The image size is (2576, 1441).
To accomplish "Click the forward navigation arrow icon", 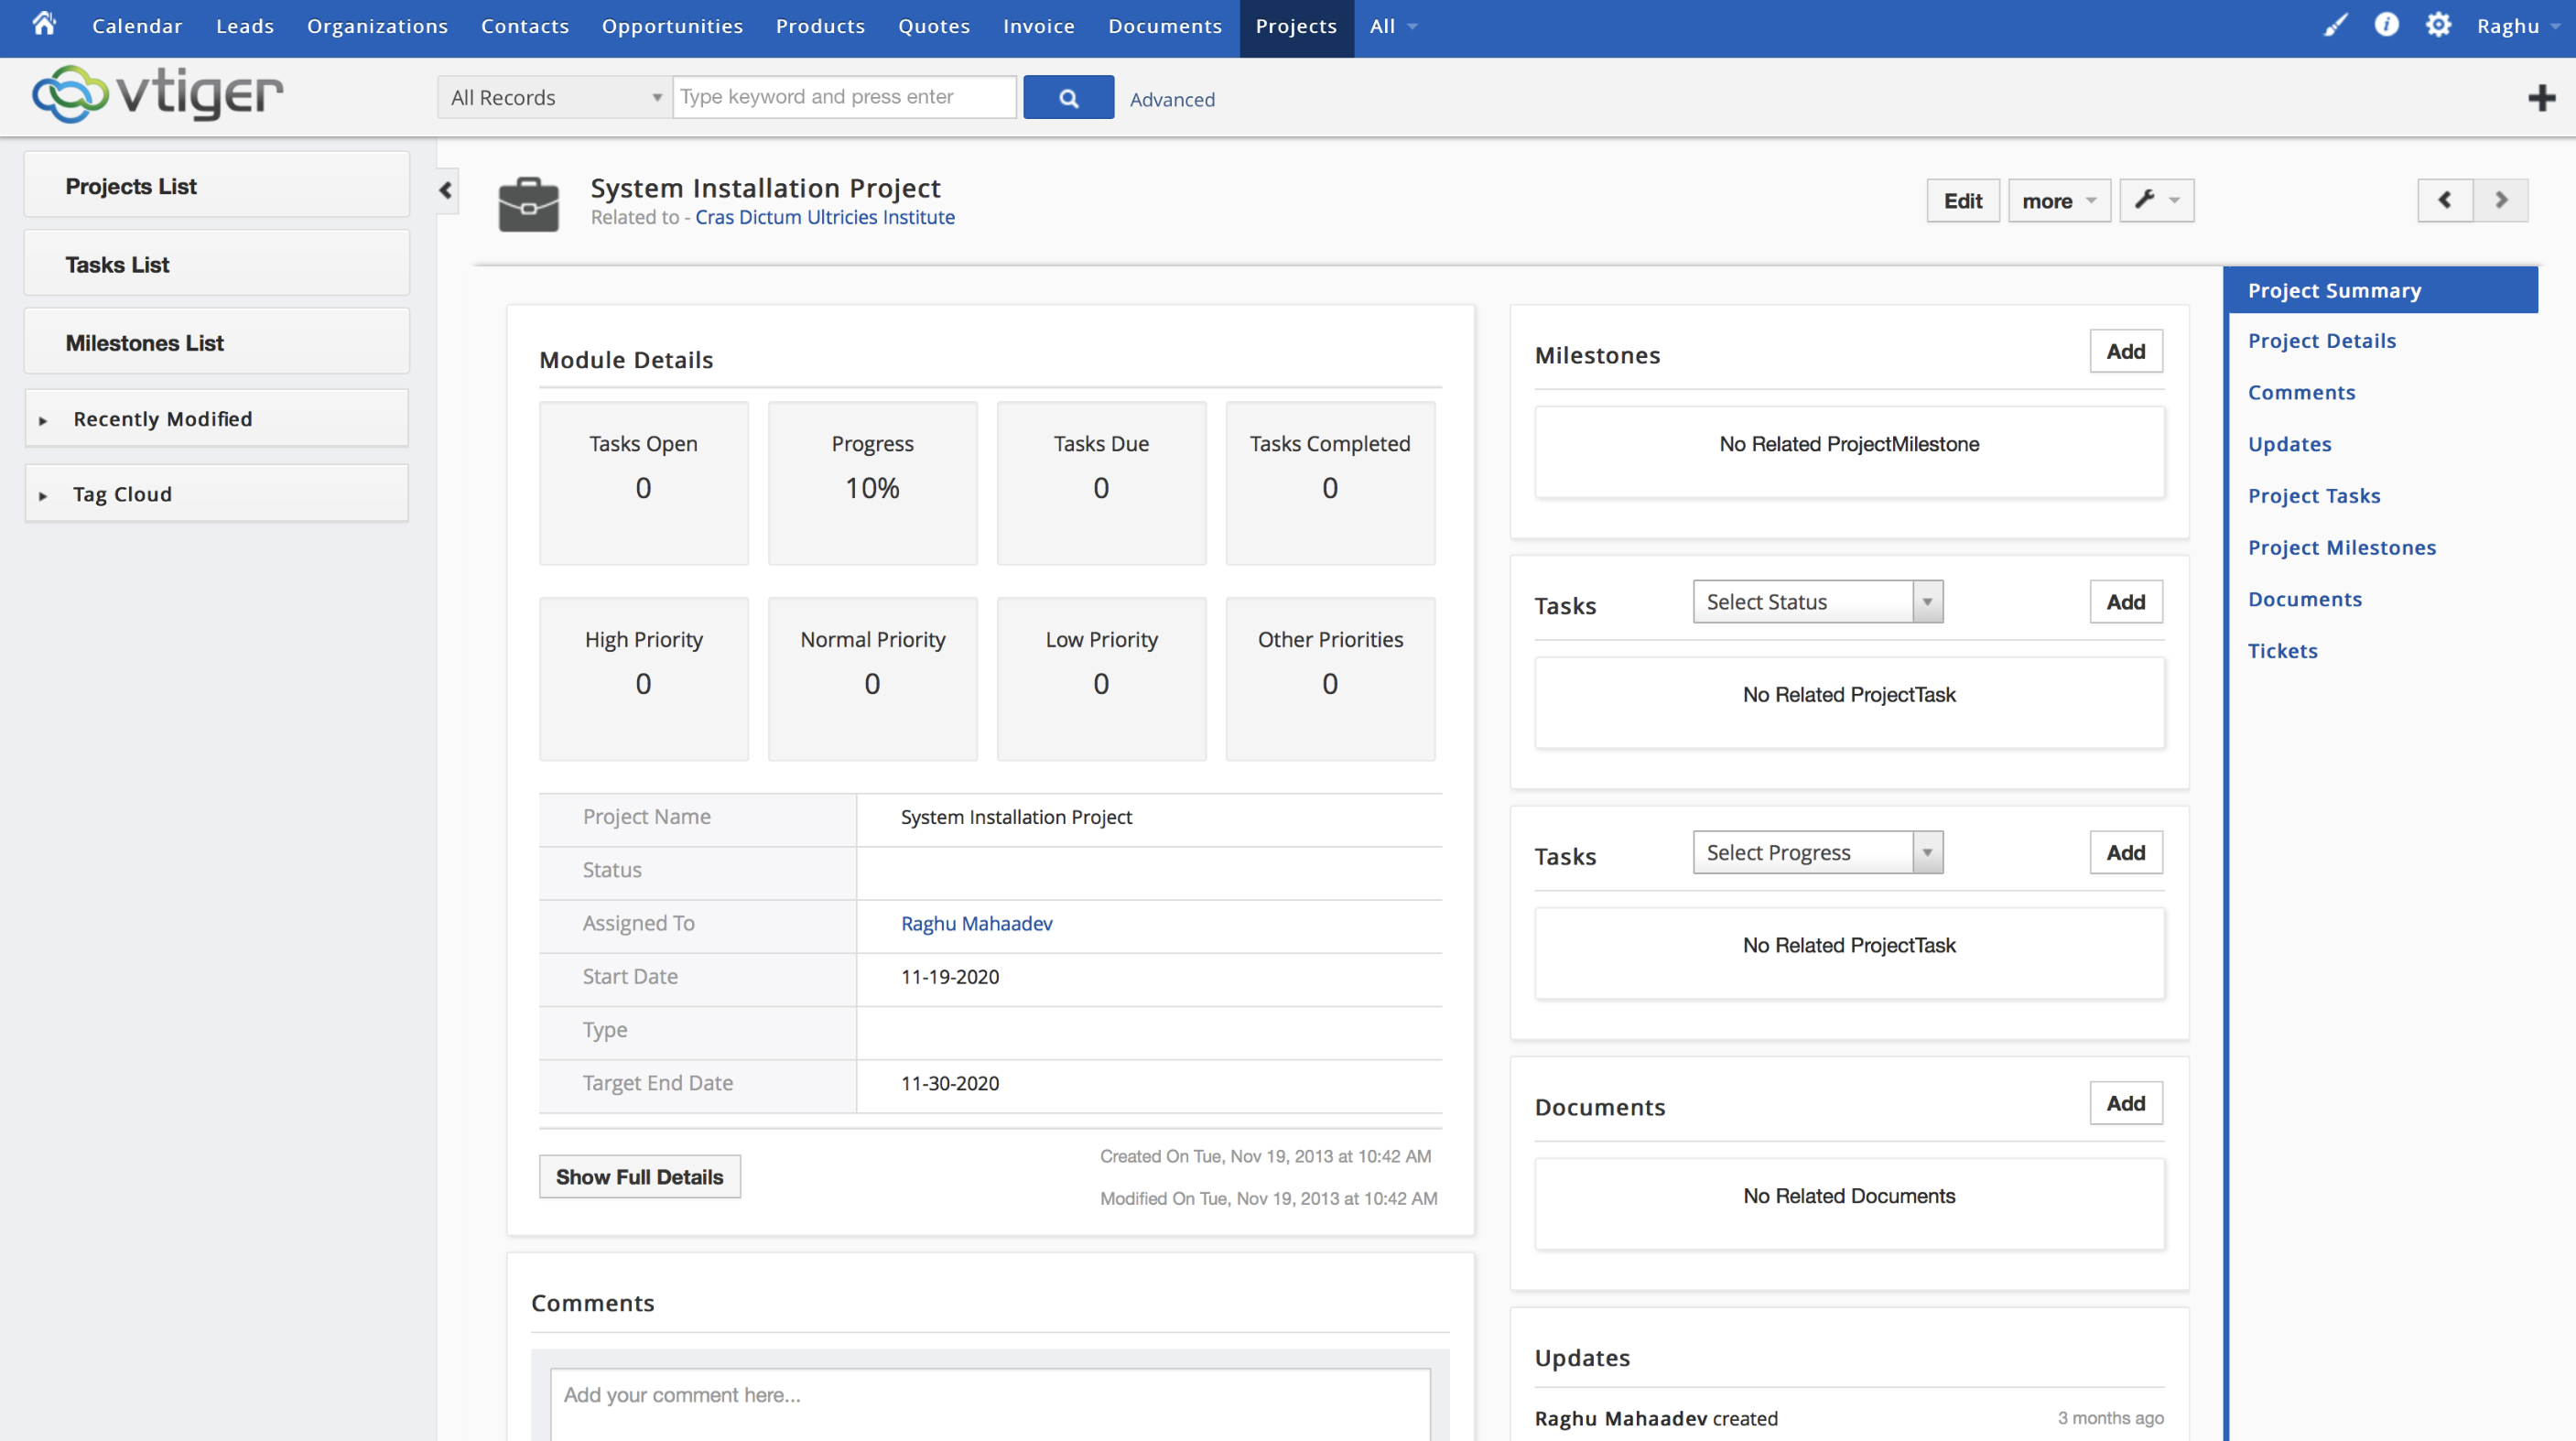I will coord(2502,199).
